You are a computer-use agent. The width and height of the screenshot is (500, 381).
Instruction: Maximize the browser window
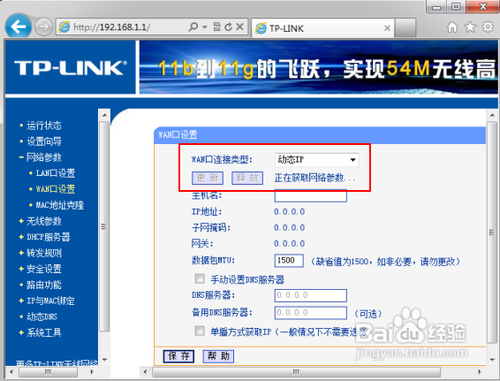tap(456, 7)
